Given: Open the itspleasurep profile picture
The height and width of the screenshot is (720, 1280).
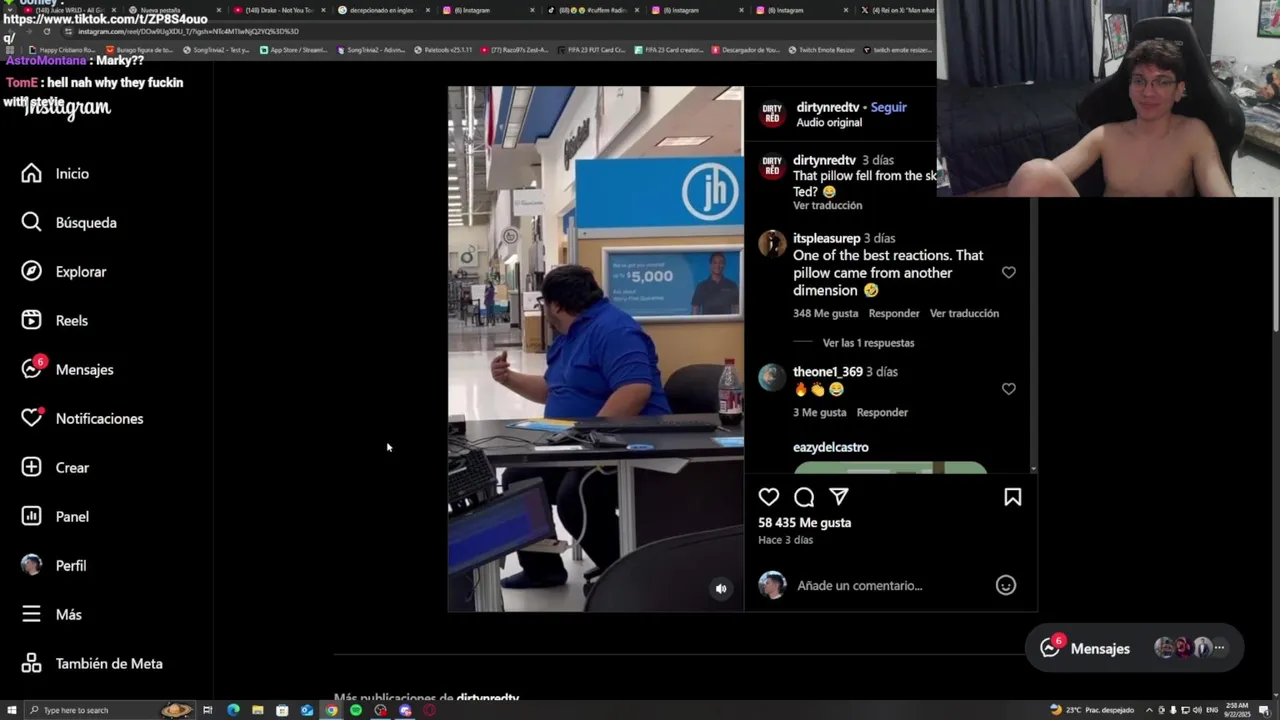Looking at the screenshot, I should (771, 244).
